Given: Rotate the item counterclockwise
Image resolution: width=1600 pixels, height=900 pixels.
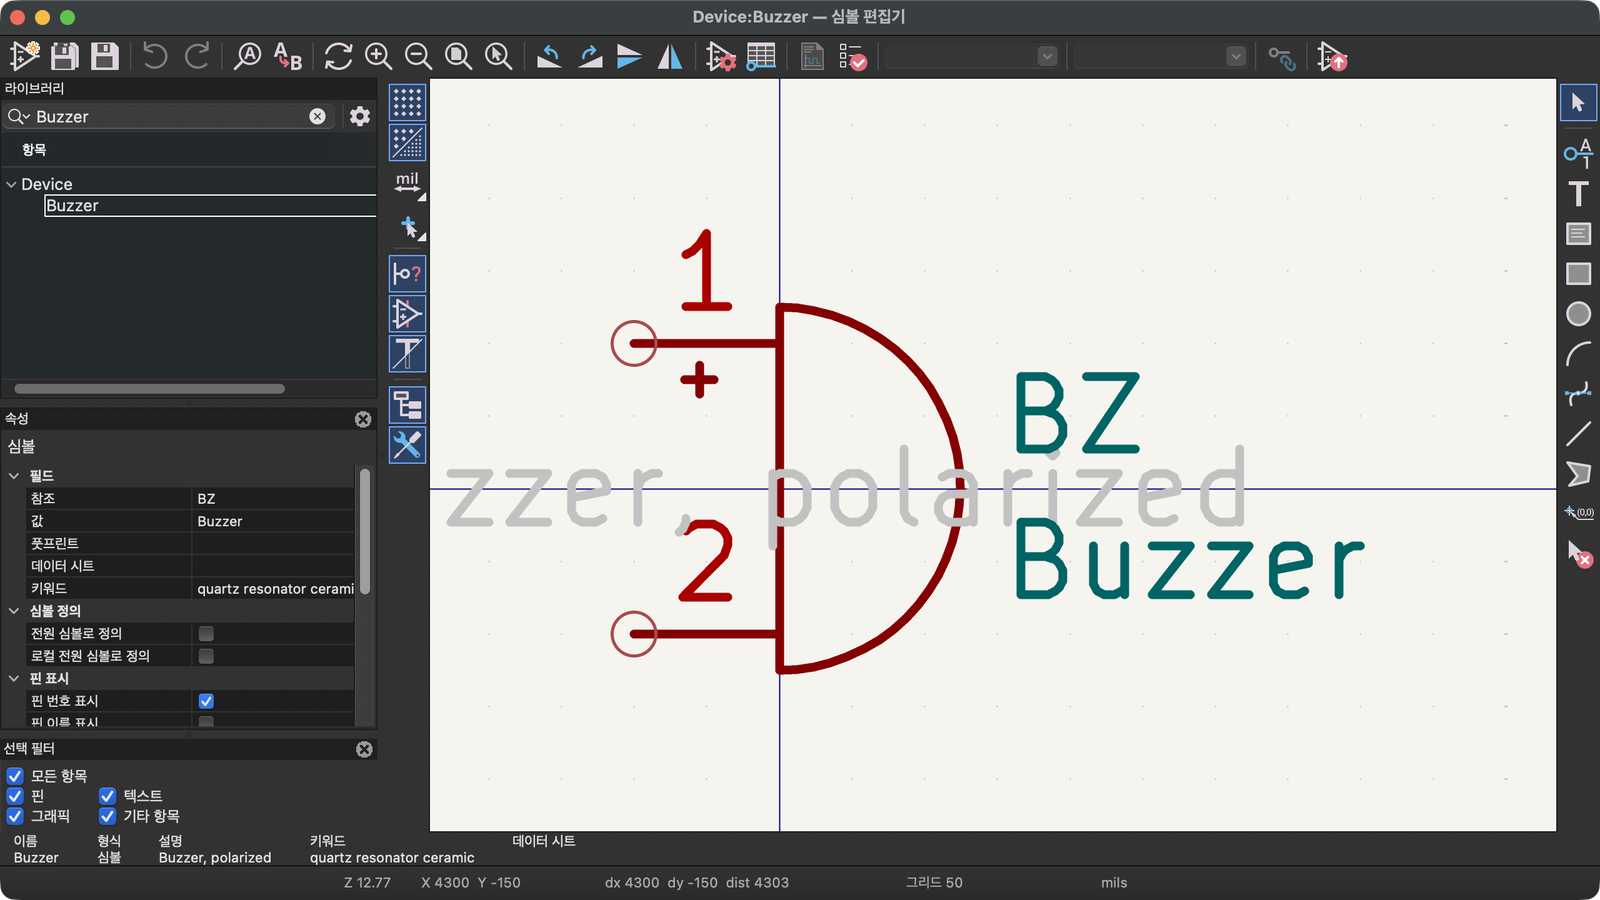Looking at the screenshot, I should [x=549, y=56].
